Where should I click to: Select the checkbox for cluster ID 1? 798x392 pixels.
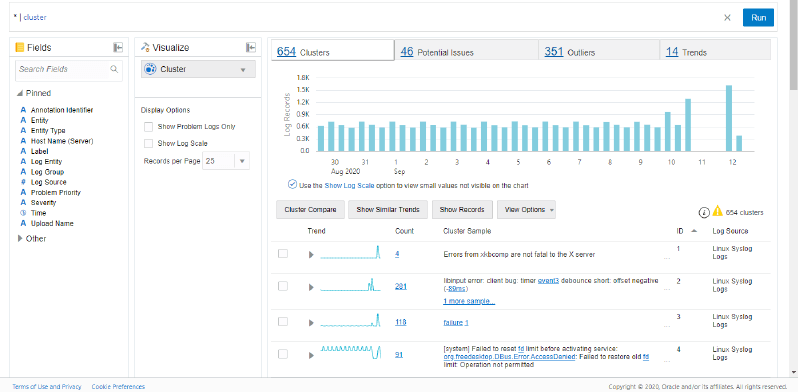coord(282,254)
